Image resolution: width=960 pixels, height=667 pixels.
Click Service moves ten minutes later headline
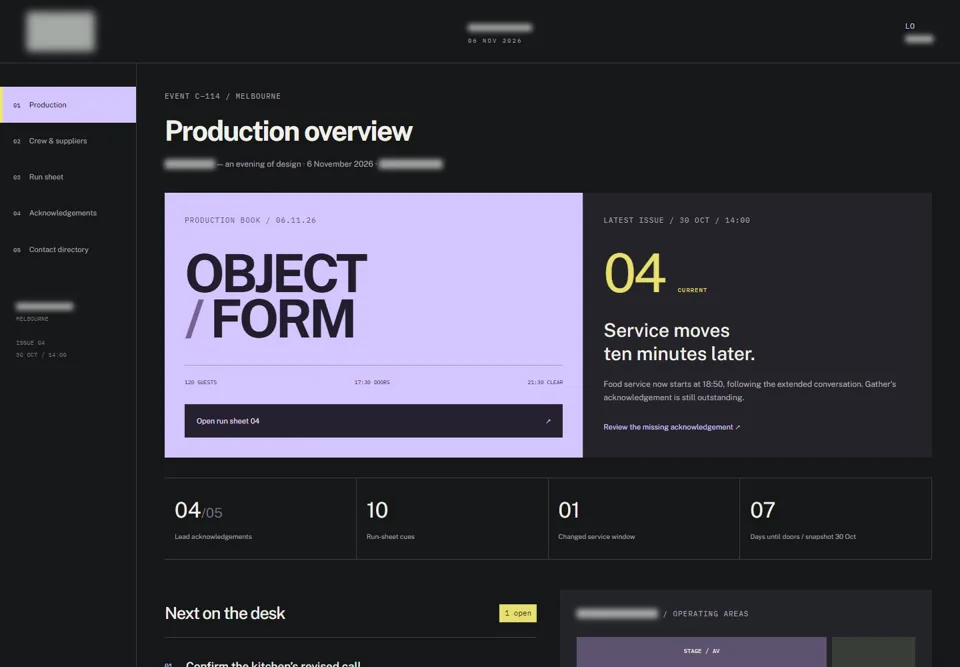[679, 342]
